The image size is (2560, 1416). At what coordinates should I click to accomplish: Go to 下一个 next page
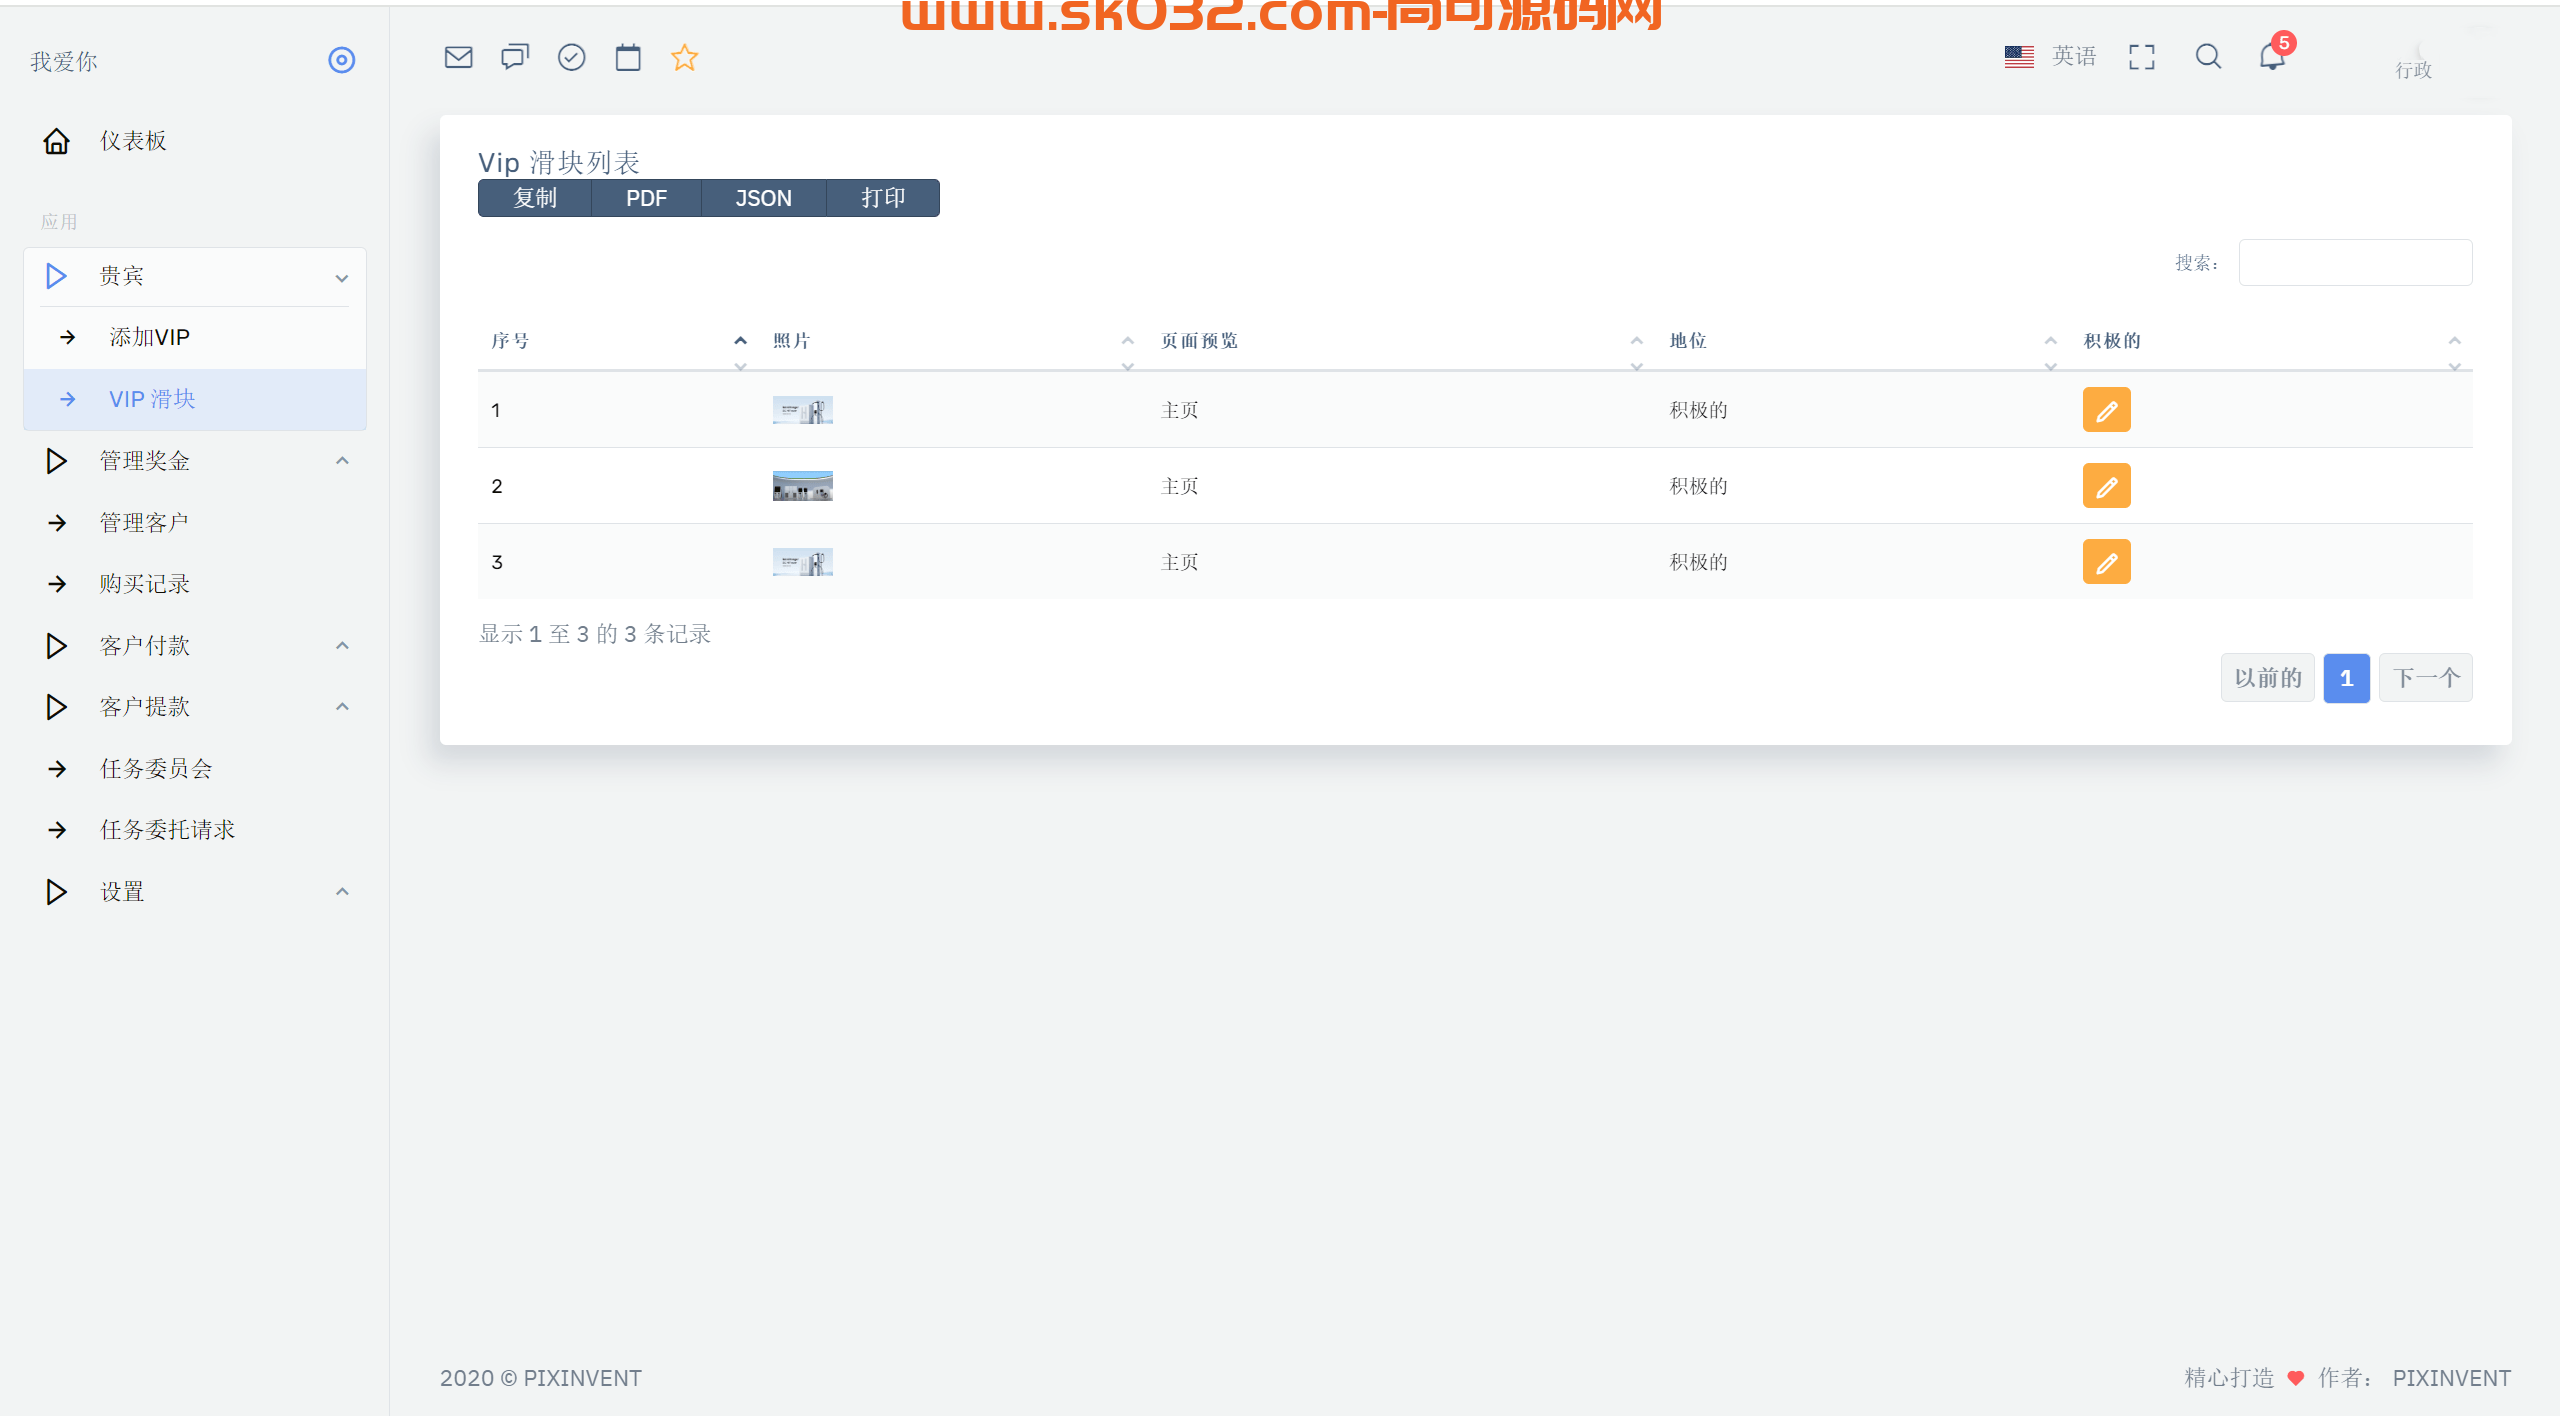[x=2425, y=678]
